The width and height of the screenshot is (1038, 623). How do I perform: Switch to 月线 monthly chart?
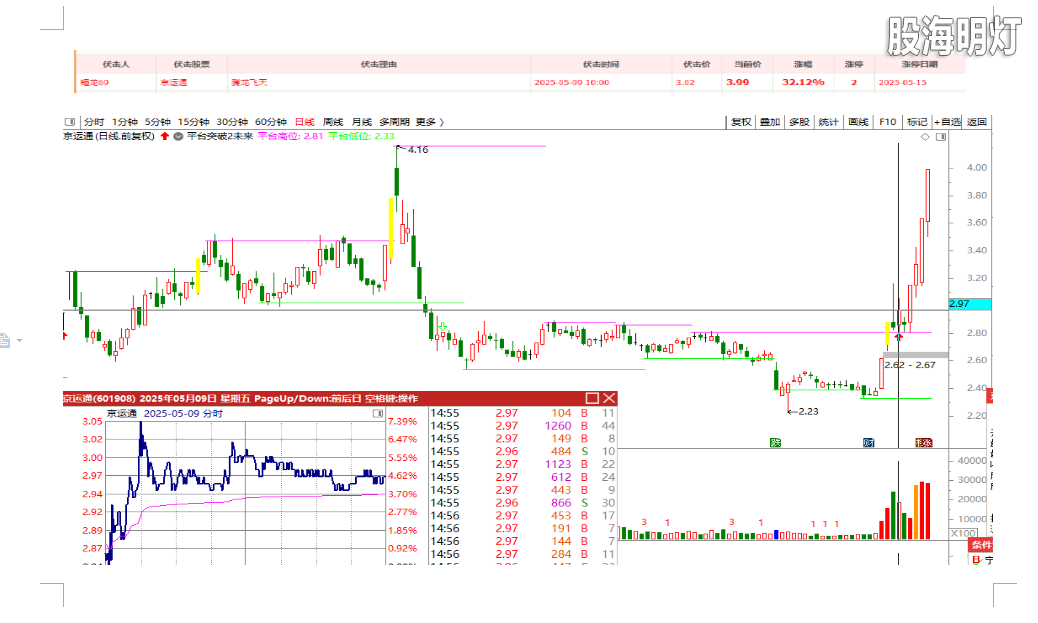[361, 122]
